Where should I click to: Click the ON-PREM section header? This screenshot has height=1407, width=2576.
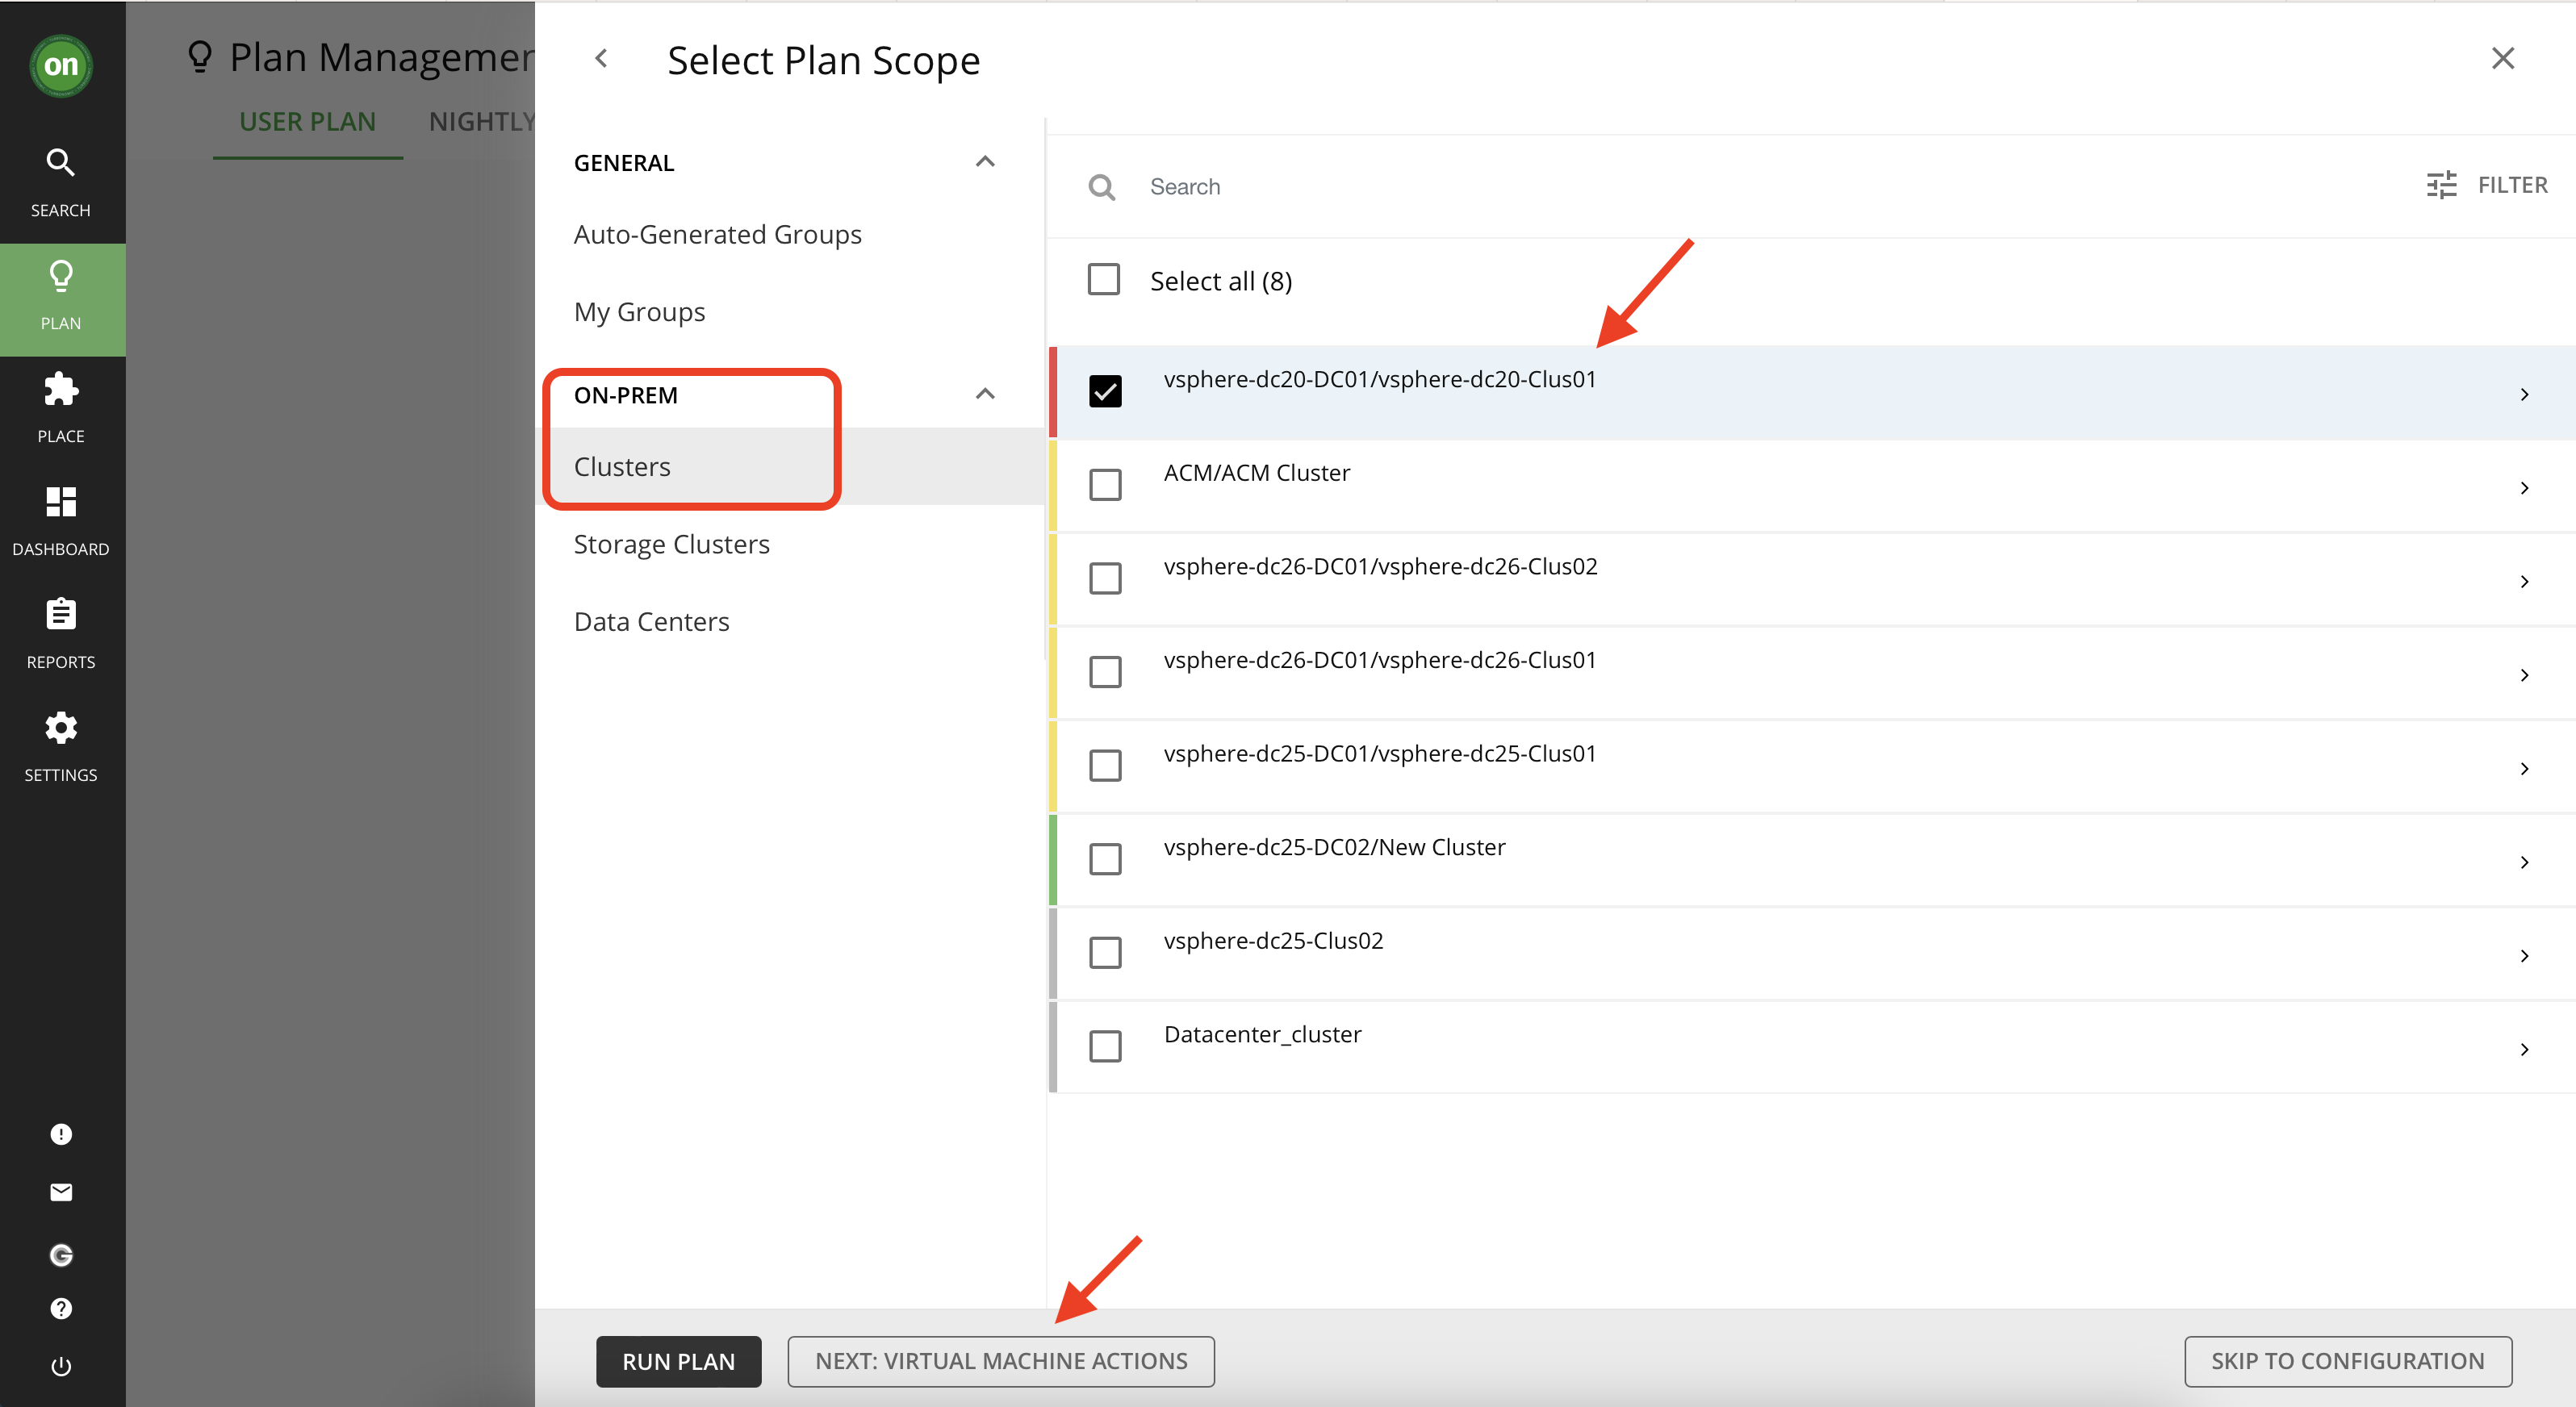pos(626,395)
